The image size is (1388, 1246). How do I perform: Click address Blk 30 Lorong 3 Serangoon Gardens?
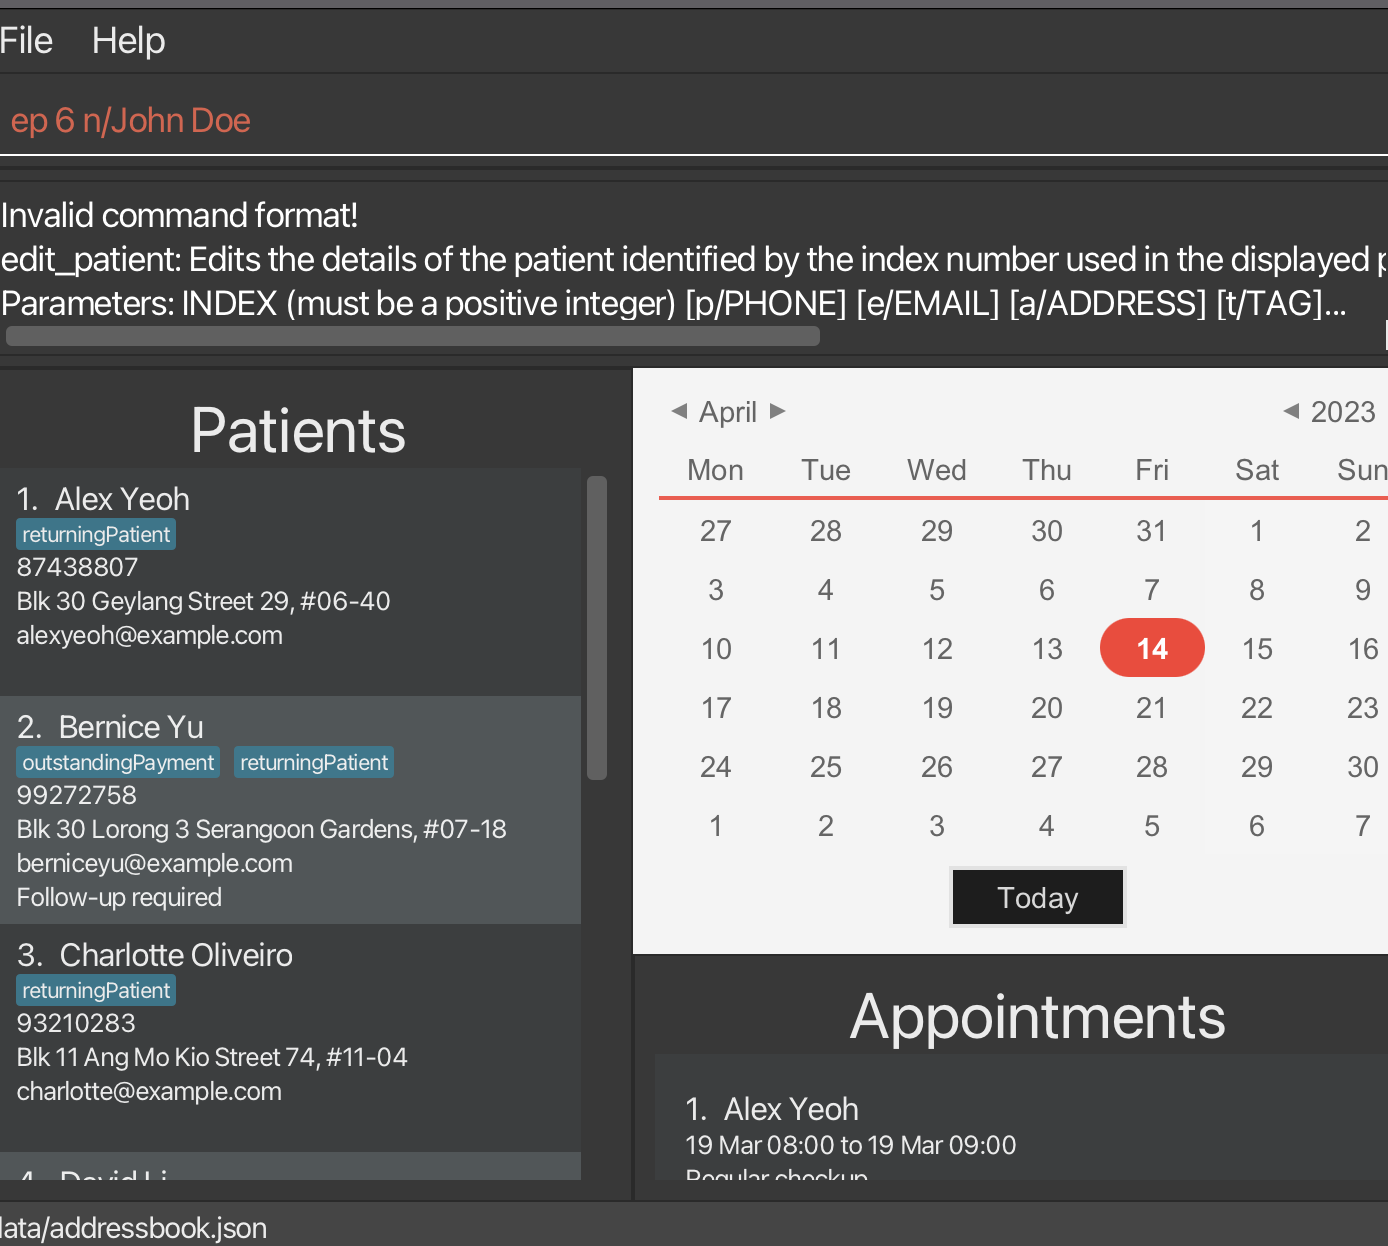coord(262,829)
